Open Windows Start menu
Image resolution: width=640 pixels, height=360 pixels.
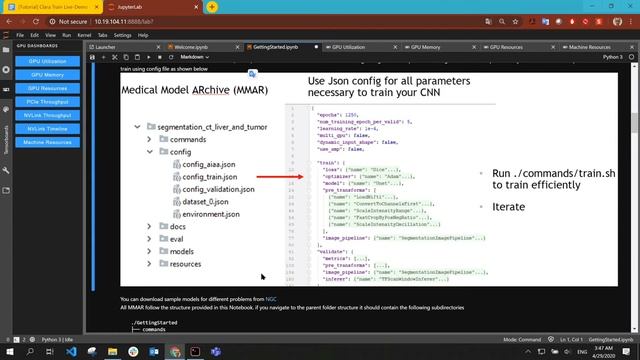[x=9, y=351]
